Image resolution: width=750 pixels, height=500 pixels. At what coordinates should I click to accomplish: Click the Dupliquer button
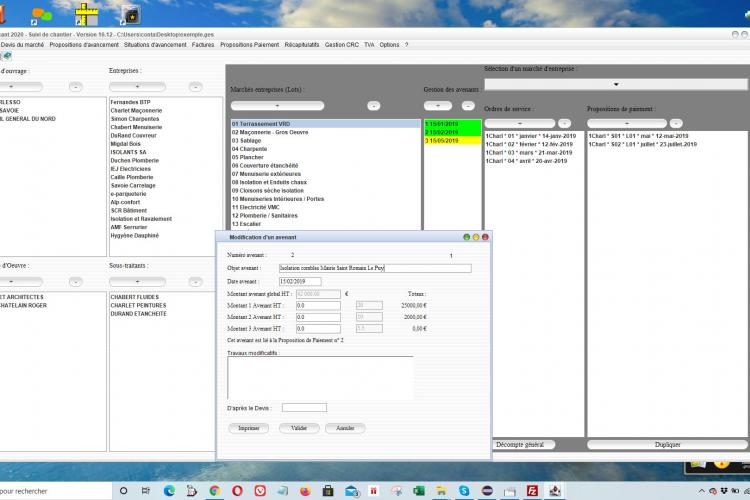667,444
